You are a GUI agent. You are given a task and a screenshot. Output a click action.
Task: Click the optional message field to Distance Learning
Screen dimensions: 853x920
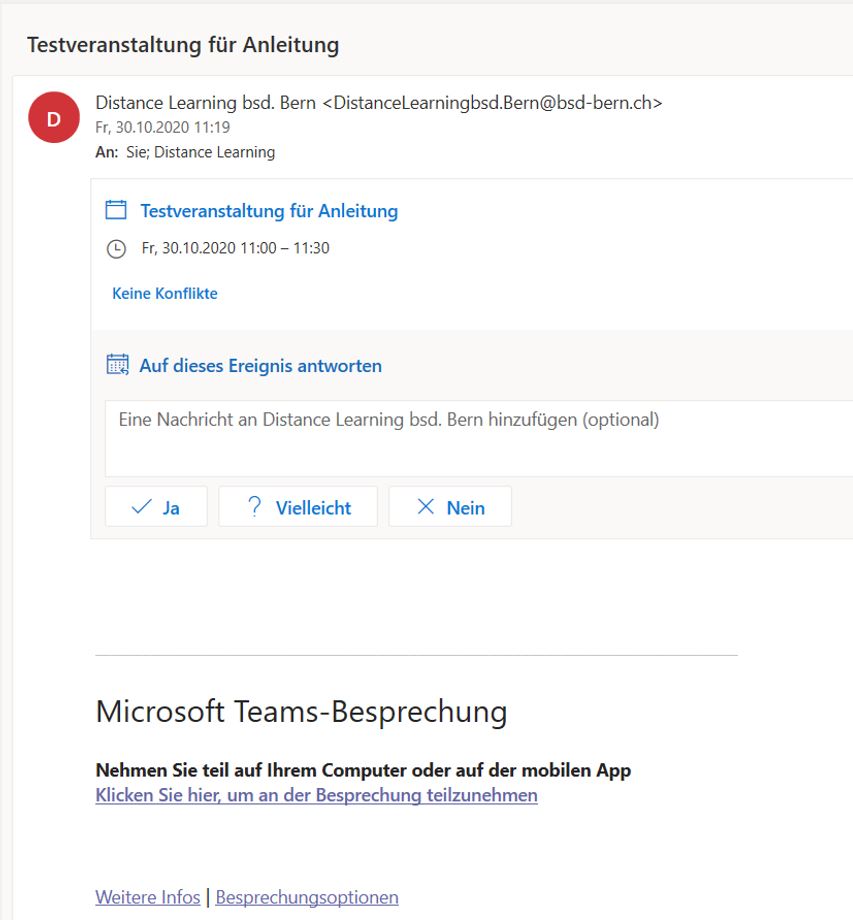479,438
